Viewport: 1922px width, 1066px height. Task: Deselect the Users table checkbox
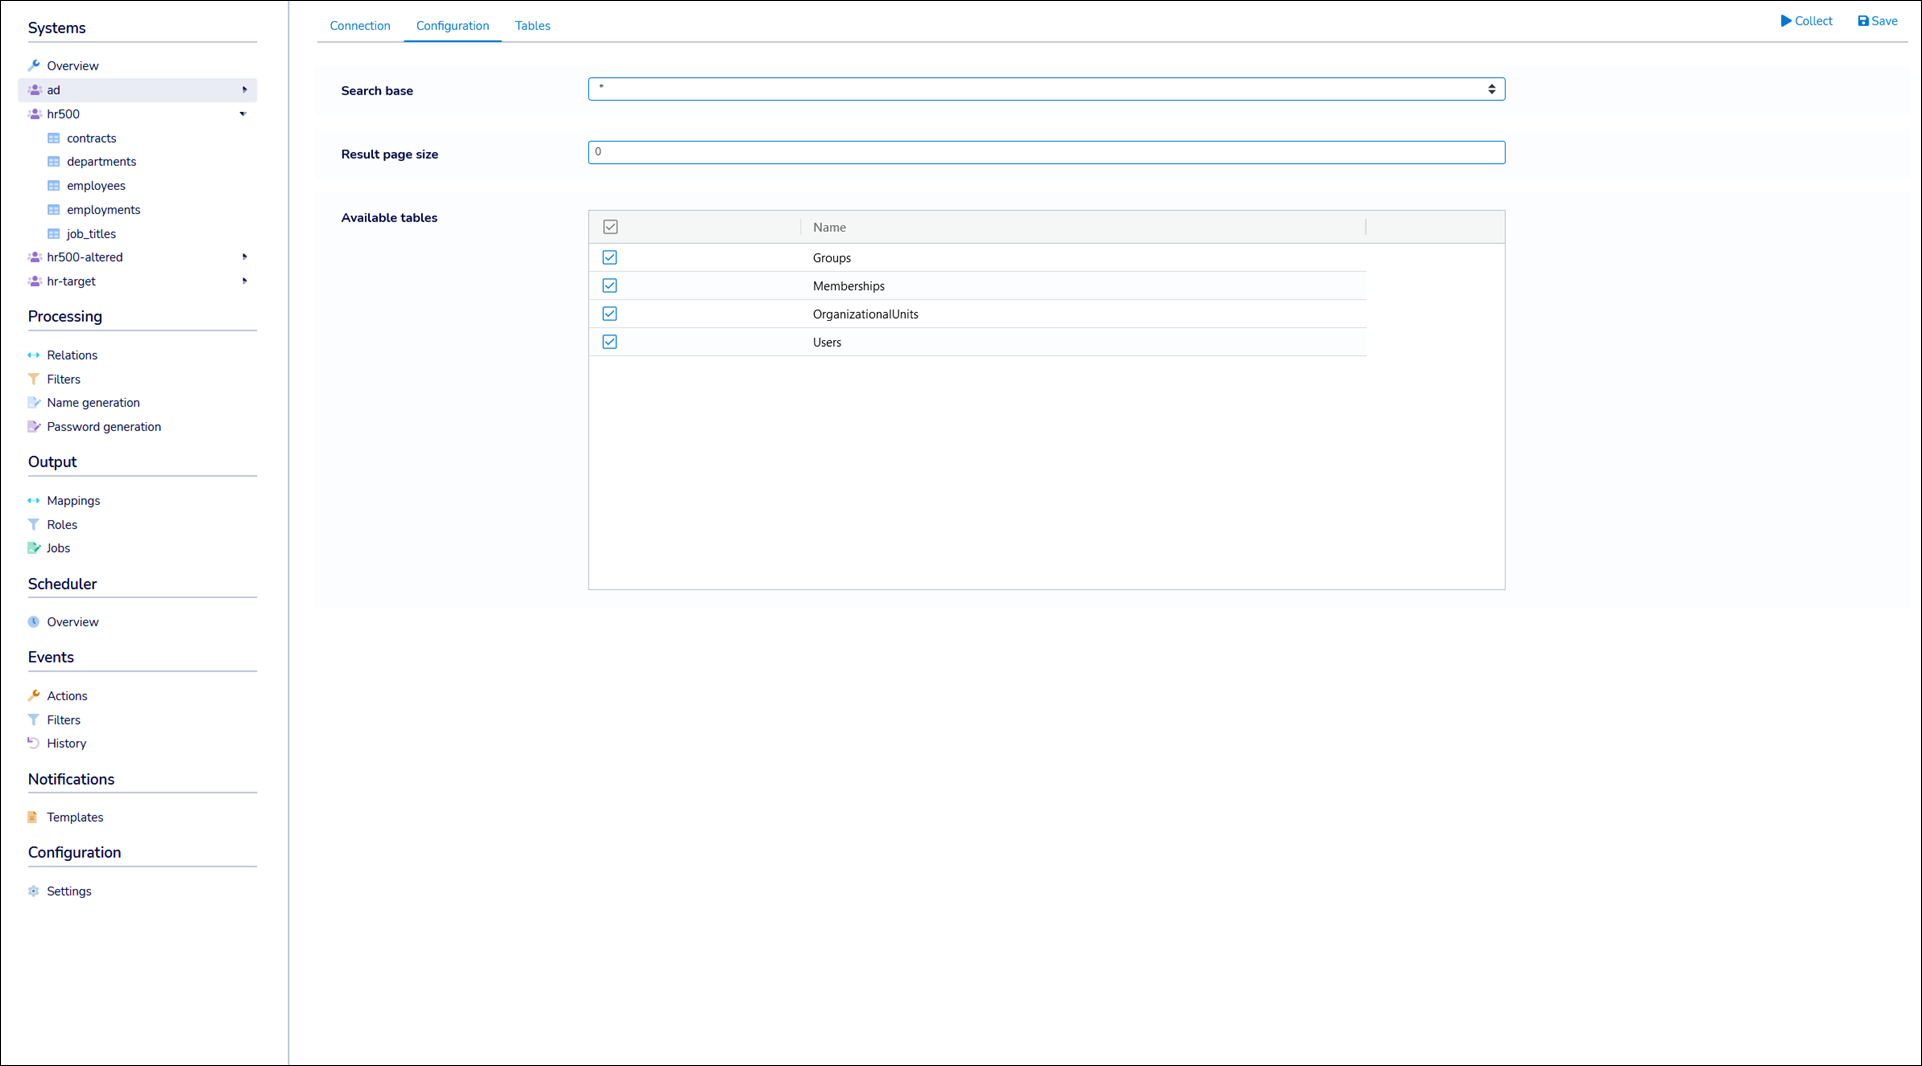coord(610,342)
